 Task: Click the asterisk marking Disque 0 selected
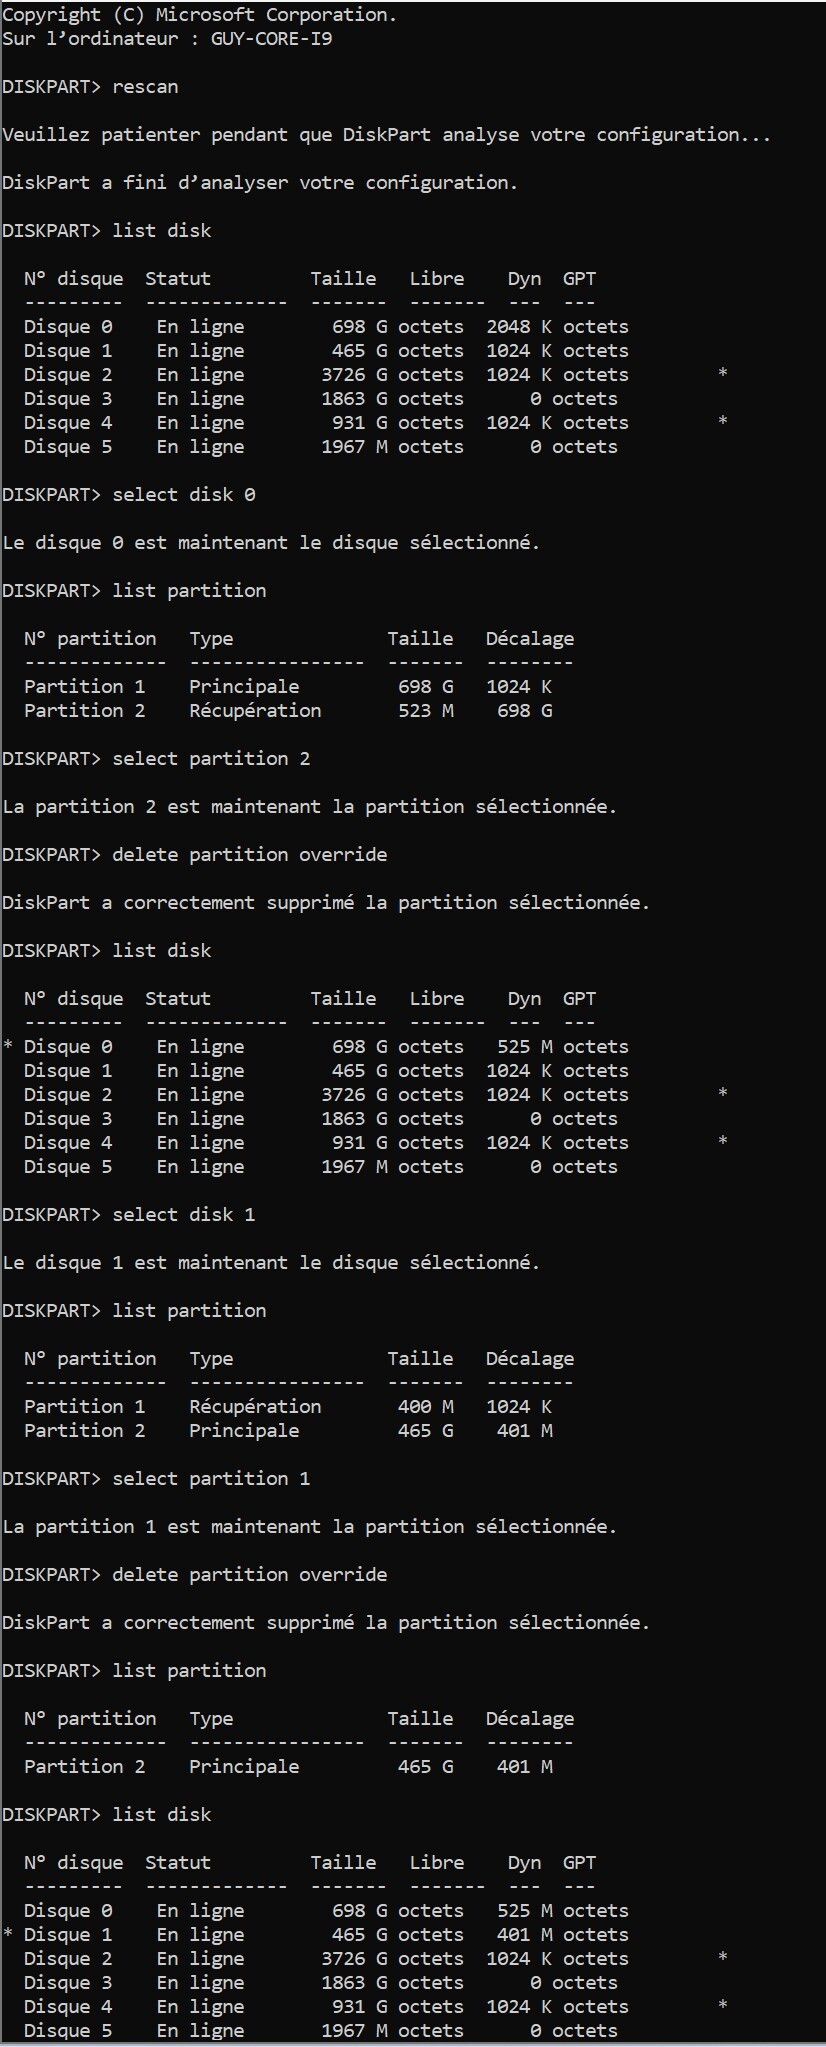pos(8,1047)
